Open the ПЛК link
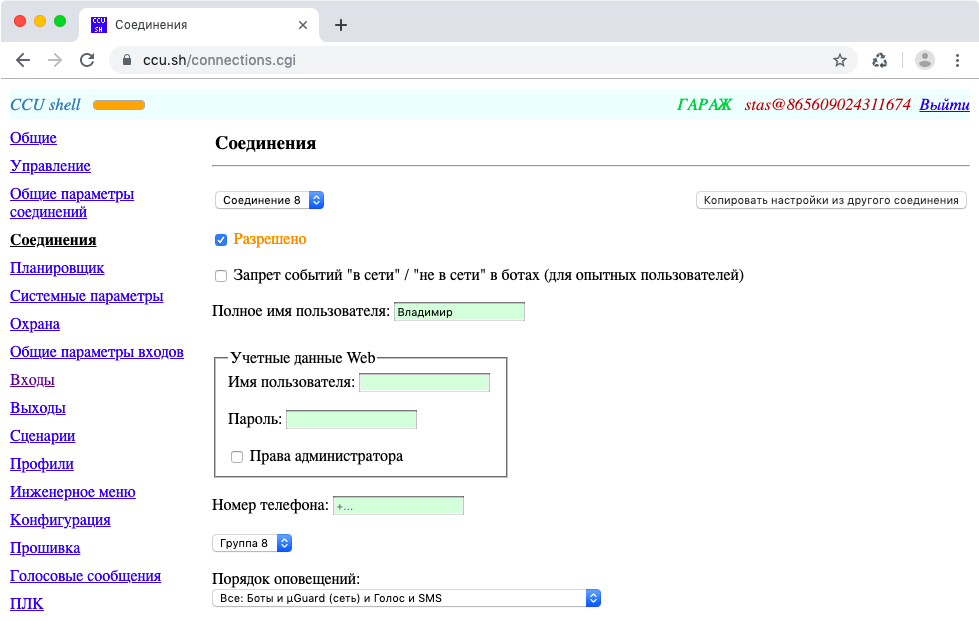This screenshot has width=979, height=621. (27, 604)
